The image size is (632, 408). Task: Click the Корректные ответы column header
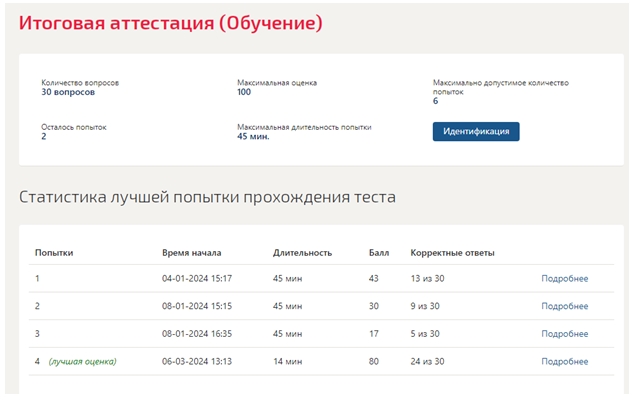(452, 253)
